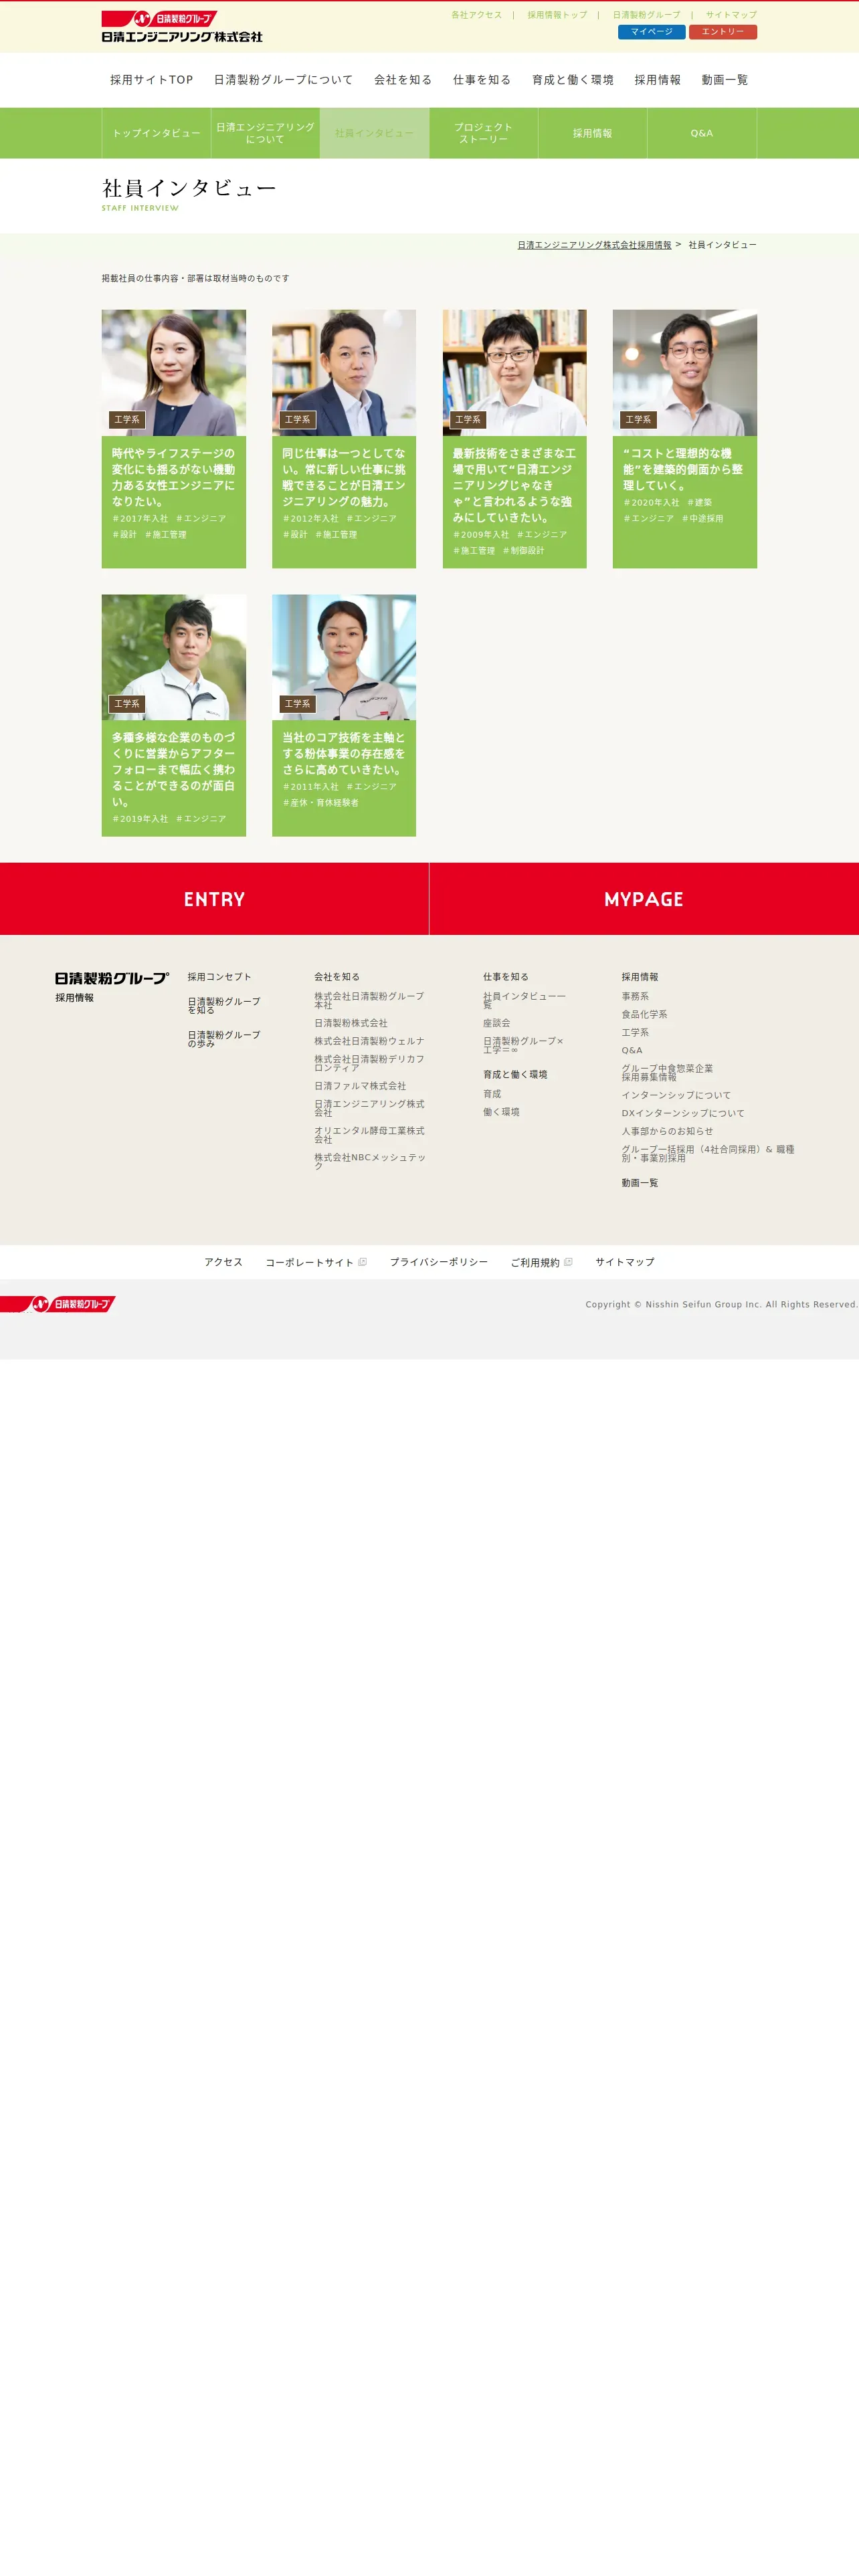
Task: Switch to the トップインタビュー tab
Action: click(x=156, y=133)
